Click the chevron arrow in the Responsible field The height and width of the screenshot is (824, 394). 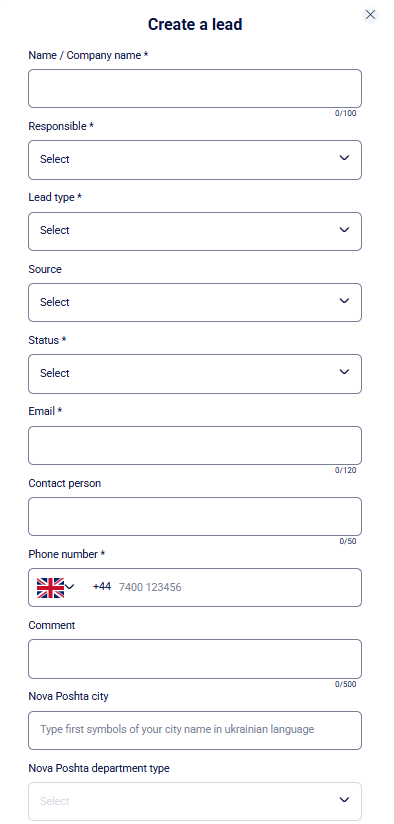(x=344, y=158)
